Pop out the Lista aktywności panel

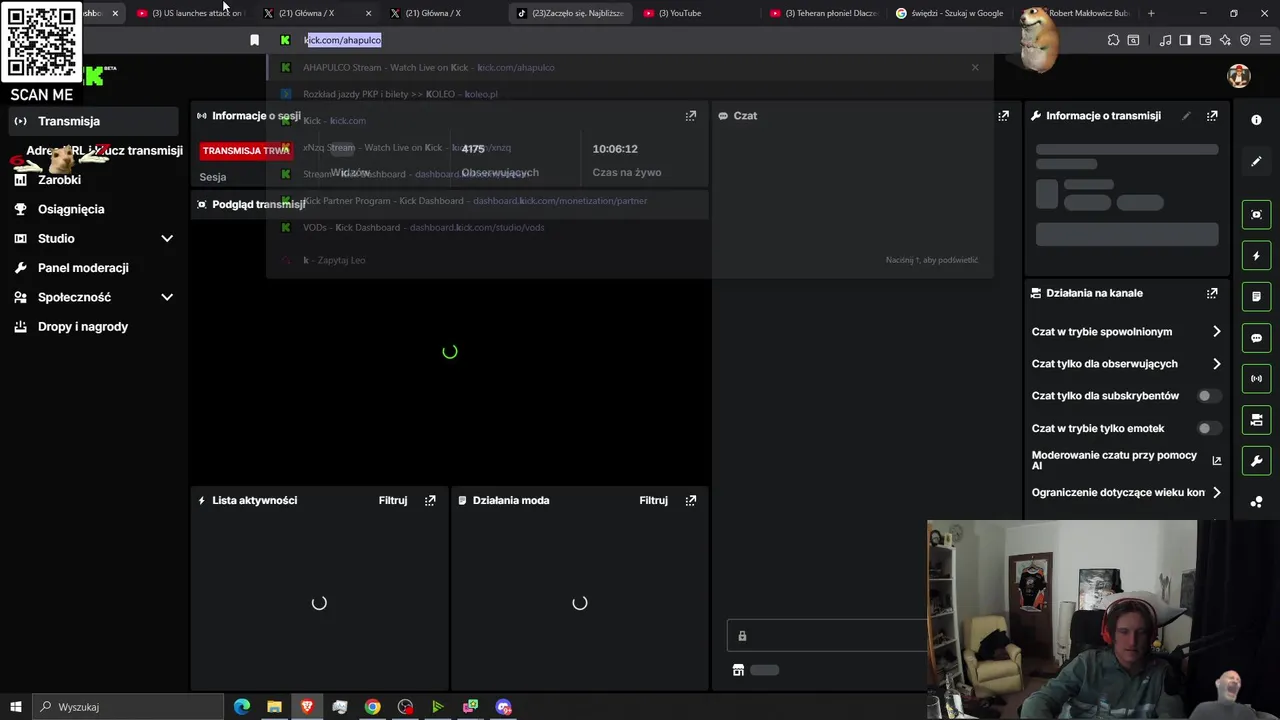(x=430, y=501)
